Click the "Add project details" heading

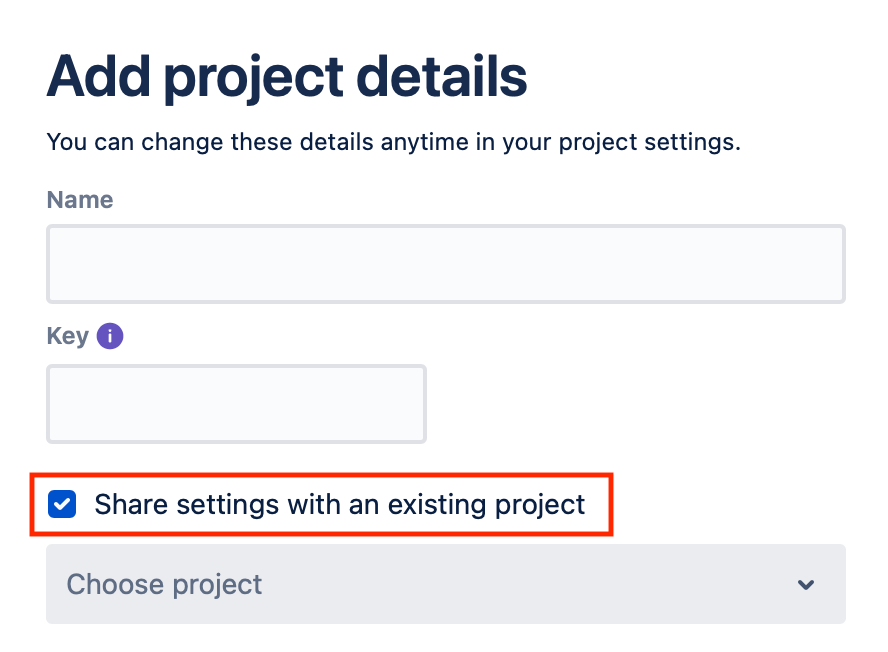pyautogui.click(x=287, y=78)
